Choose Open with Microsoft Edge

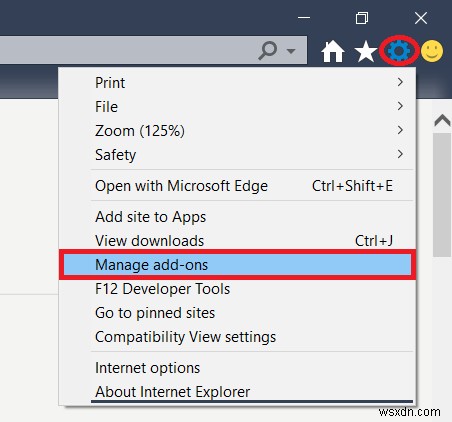237,186
